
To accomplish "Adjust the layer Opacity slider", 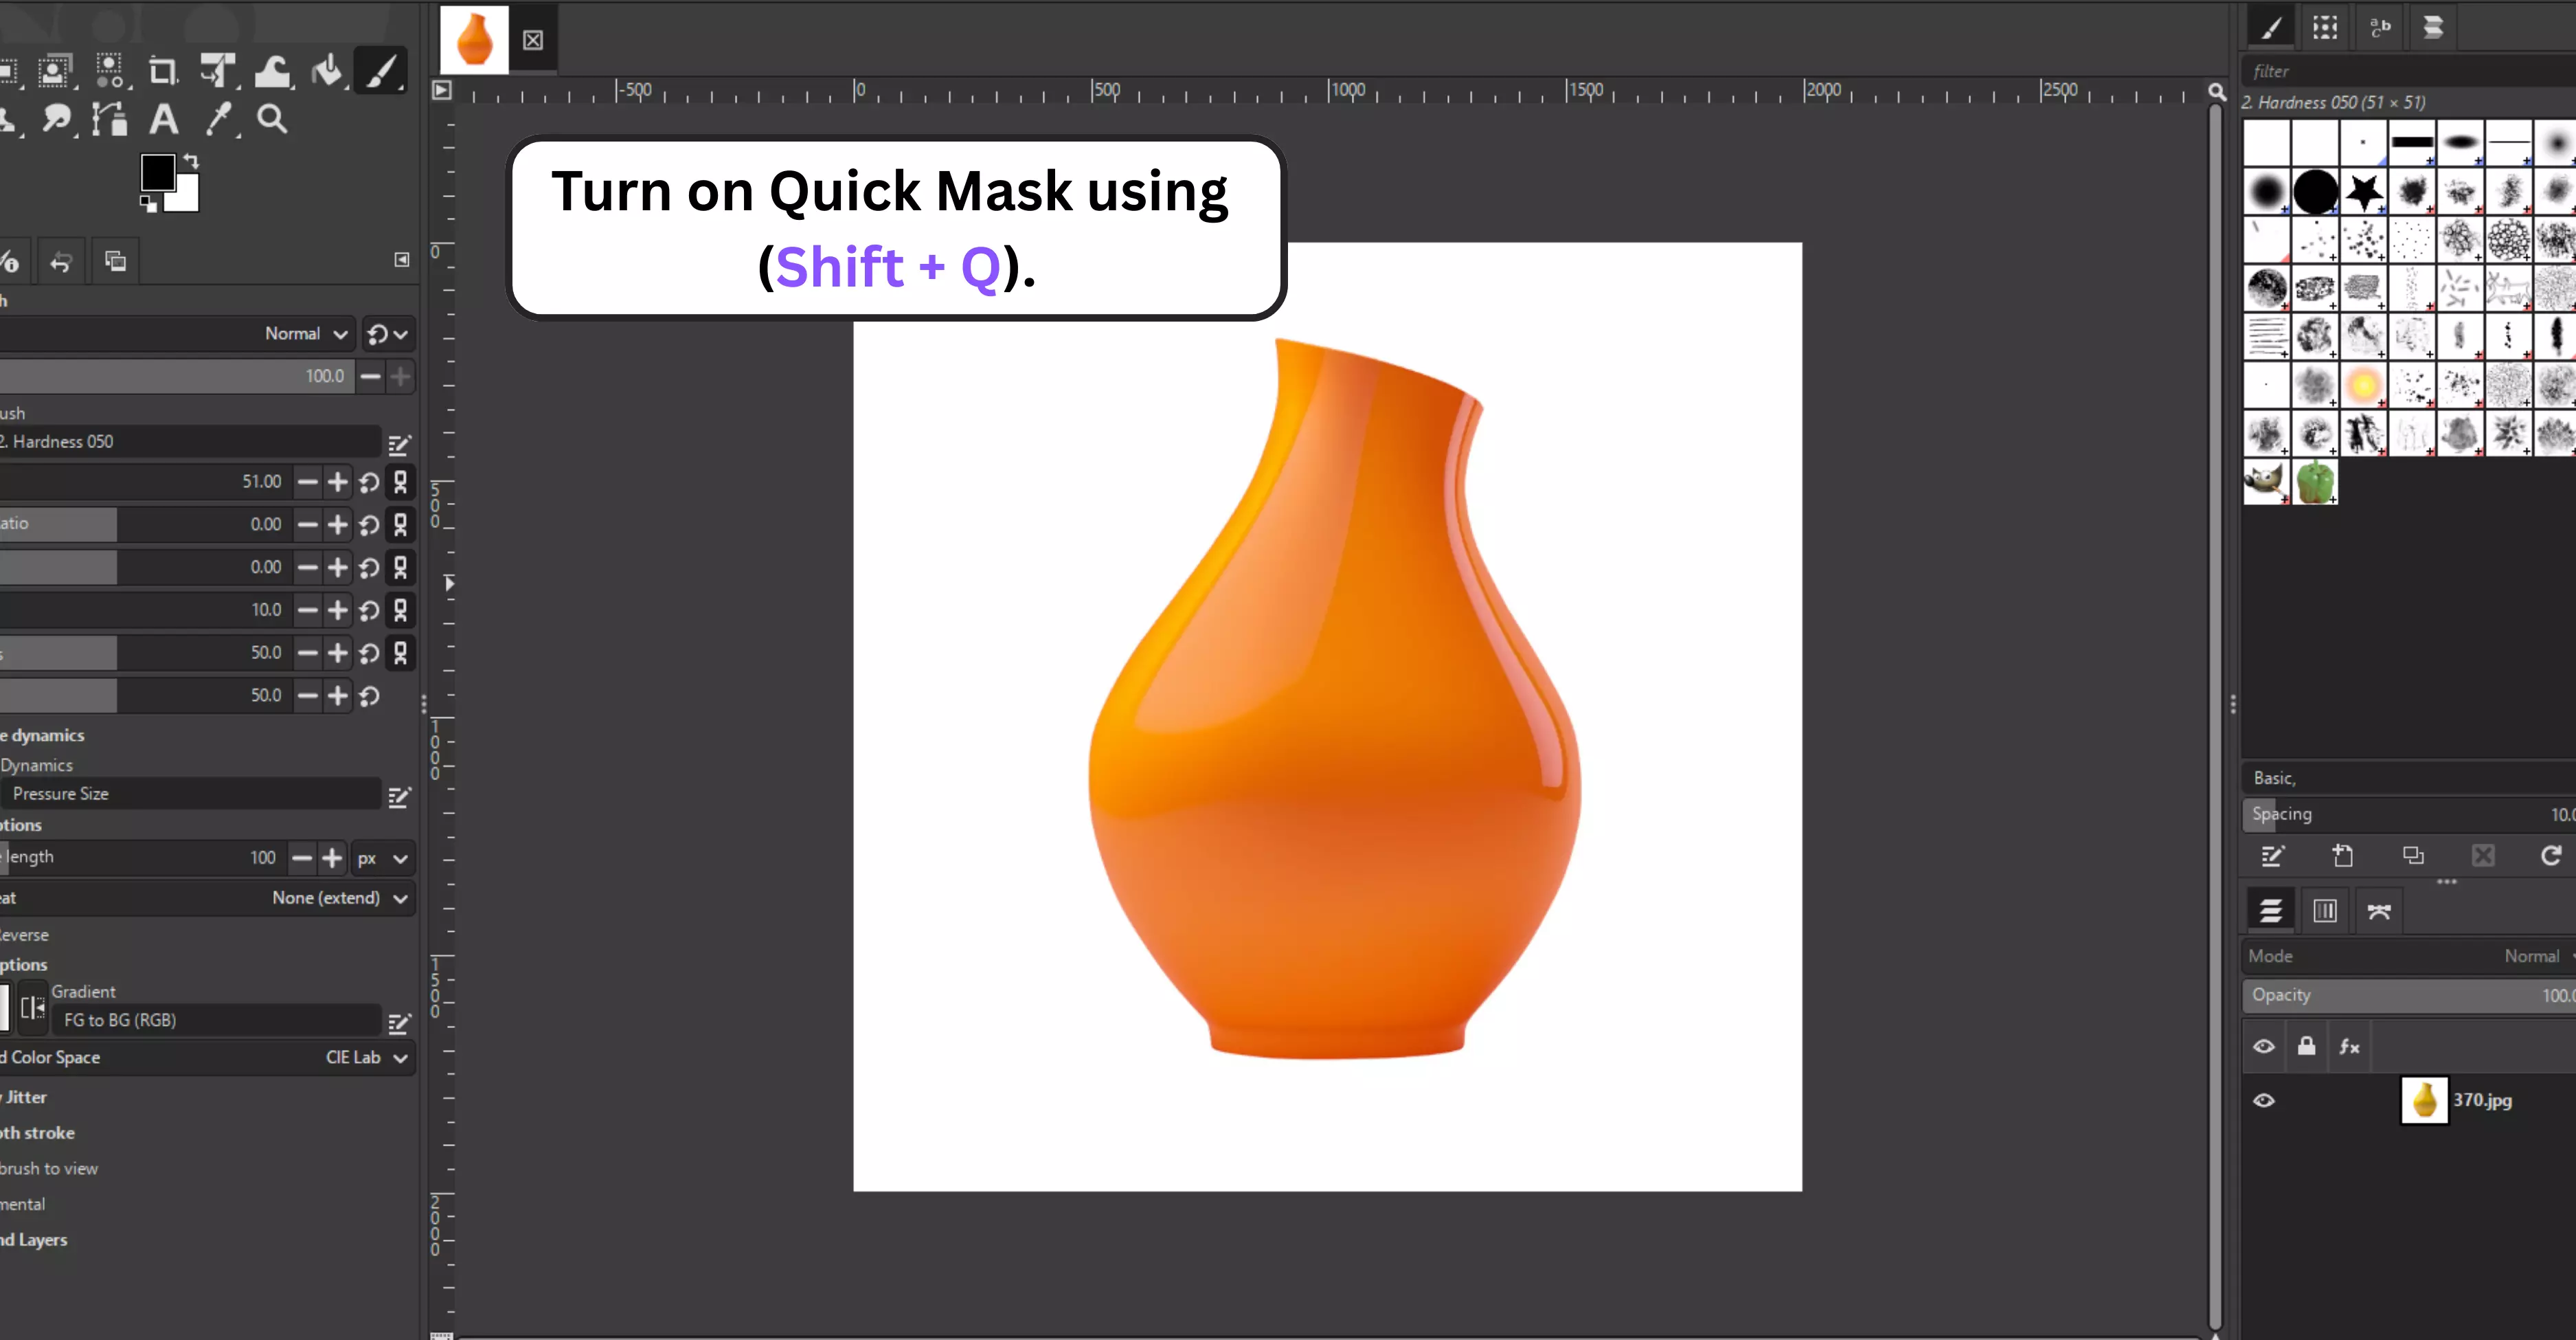I will 2409,996.
